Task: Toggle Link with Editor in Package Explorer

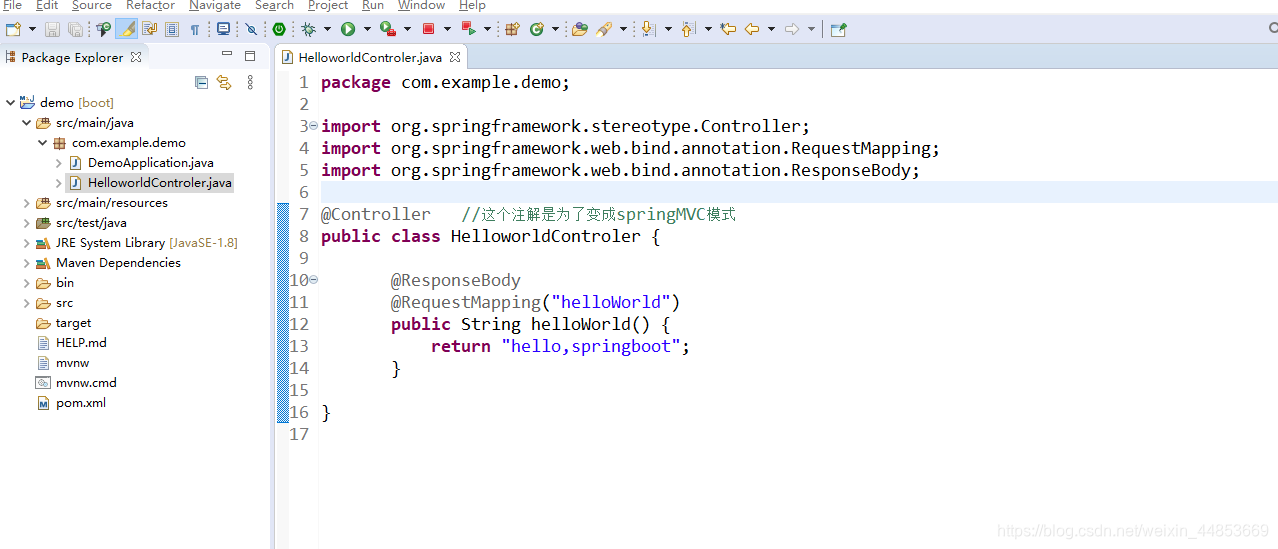Action: (x=224, y=82)
